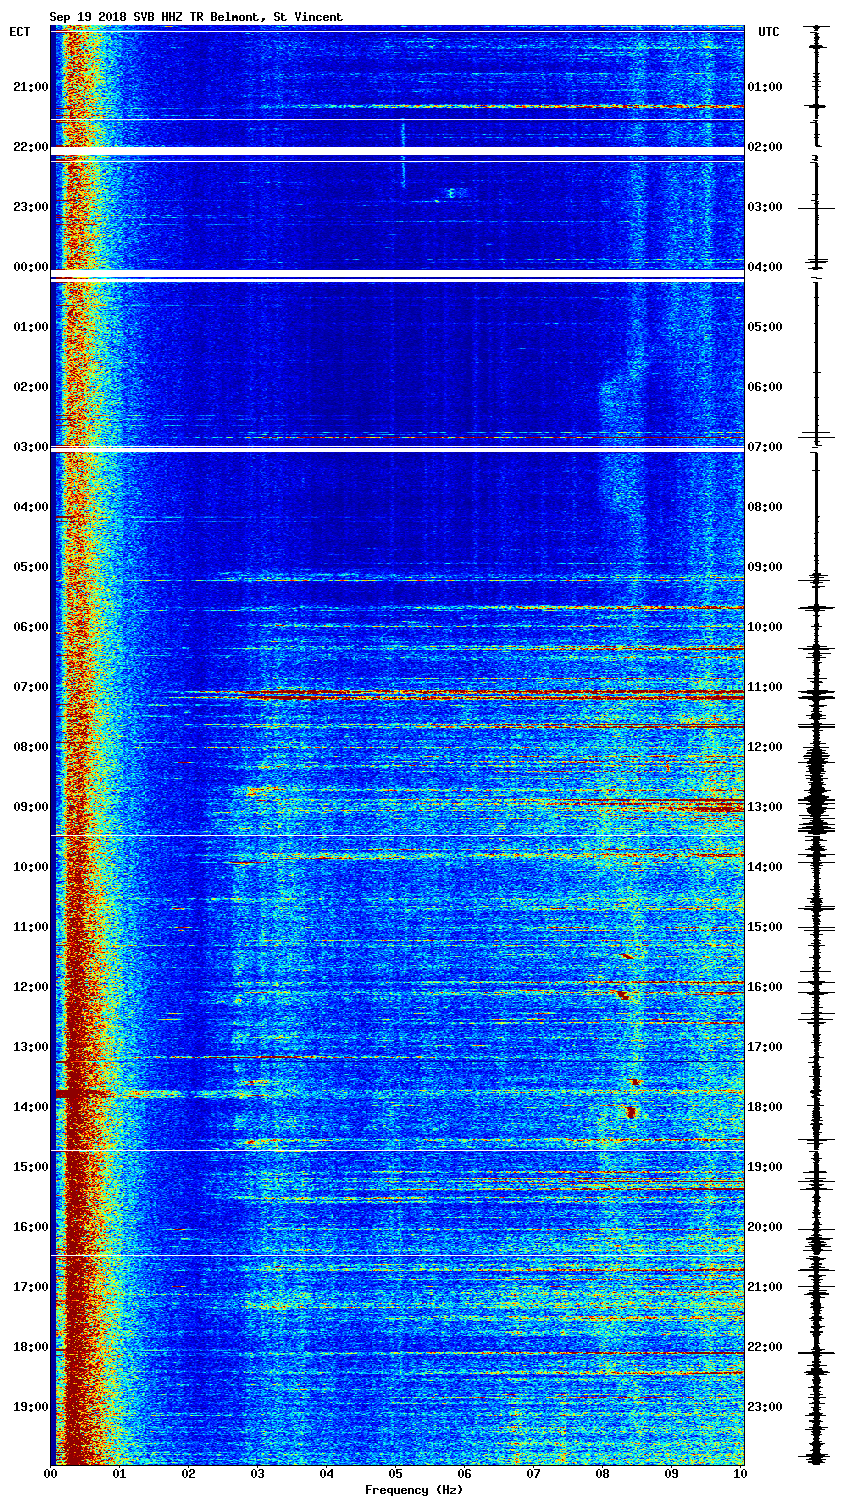Select the ECT axis label 23:00

(30, 207)
